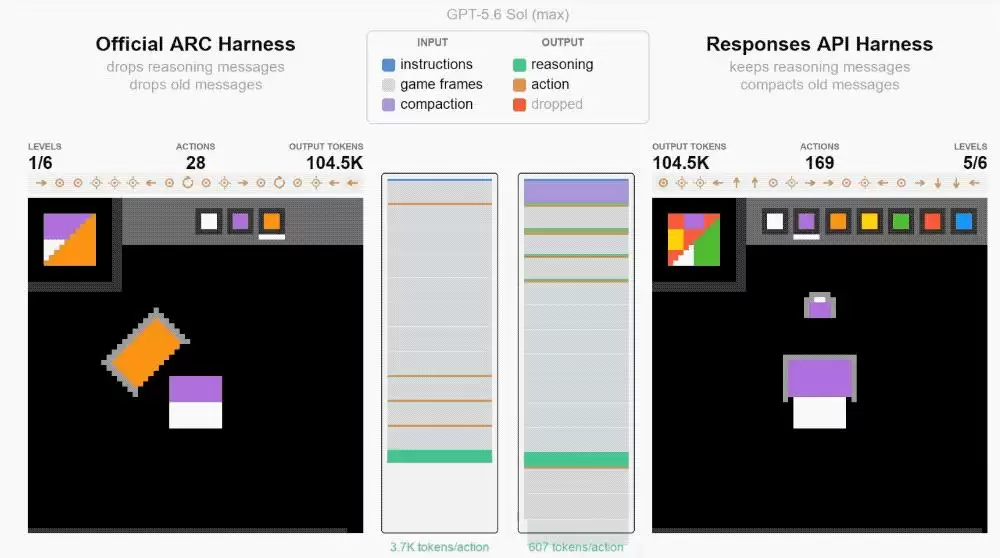Click the "dropped" legend label
The image size is (1000, 558).
(557, 104)
